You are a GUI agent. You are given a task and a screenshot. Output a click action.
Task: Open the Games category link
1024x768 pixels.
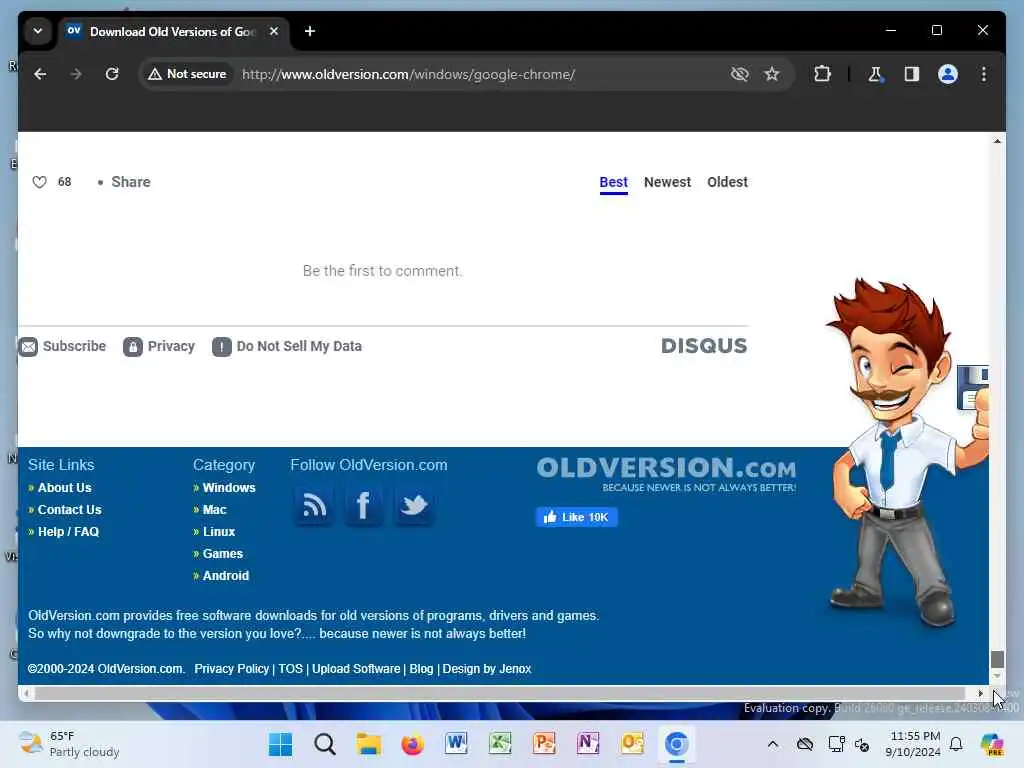223,554
